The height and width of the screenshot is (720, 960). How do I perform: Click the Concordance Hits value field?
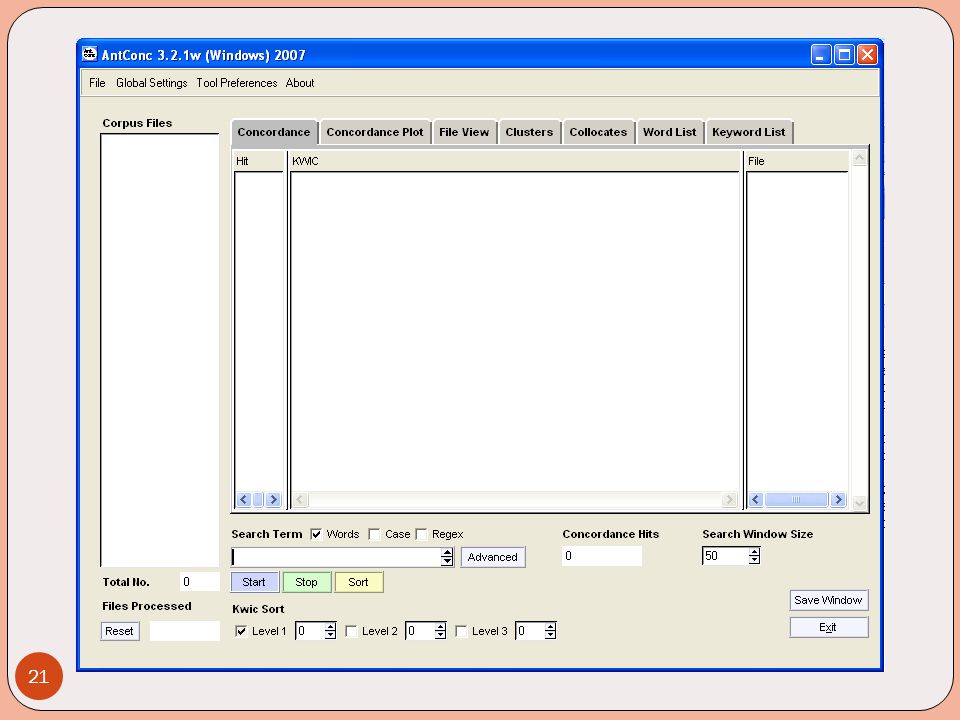[602, 556]
